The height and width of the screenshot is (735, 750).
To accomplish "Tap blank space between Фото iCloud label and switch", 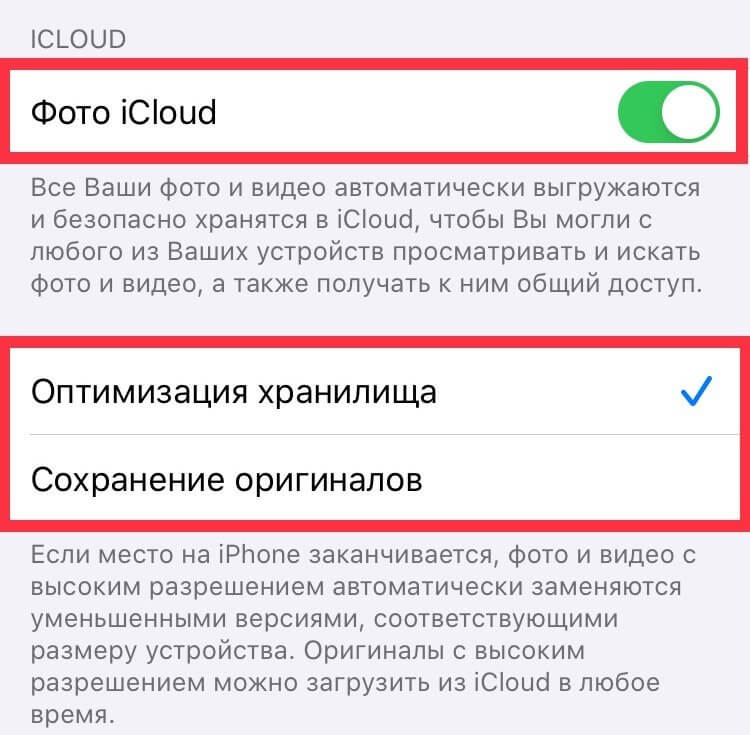I will [x=416, y=112].
